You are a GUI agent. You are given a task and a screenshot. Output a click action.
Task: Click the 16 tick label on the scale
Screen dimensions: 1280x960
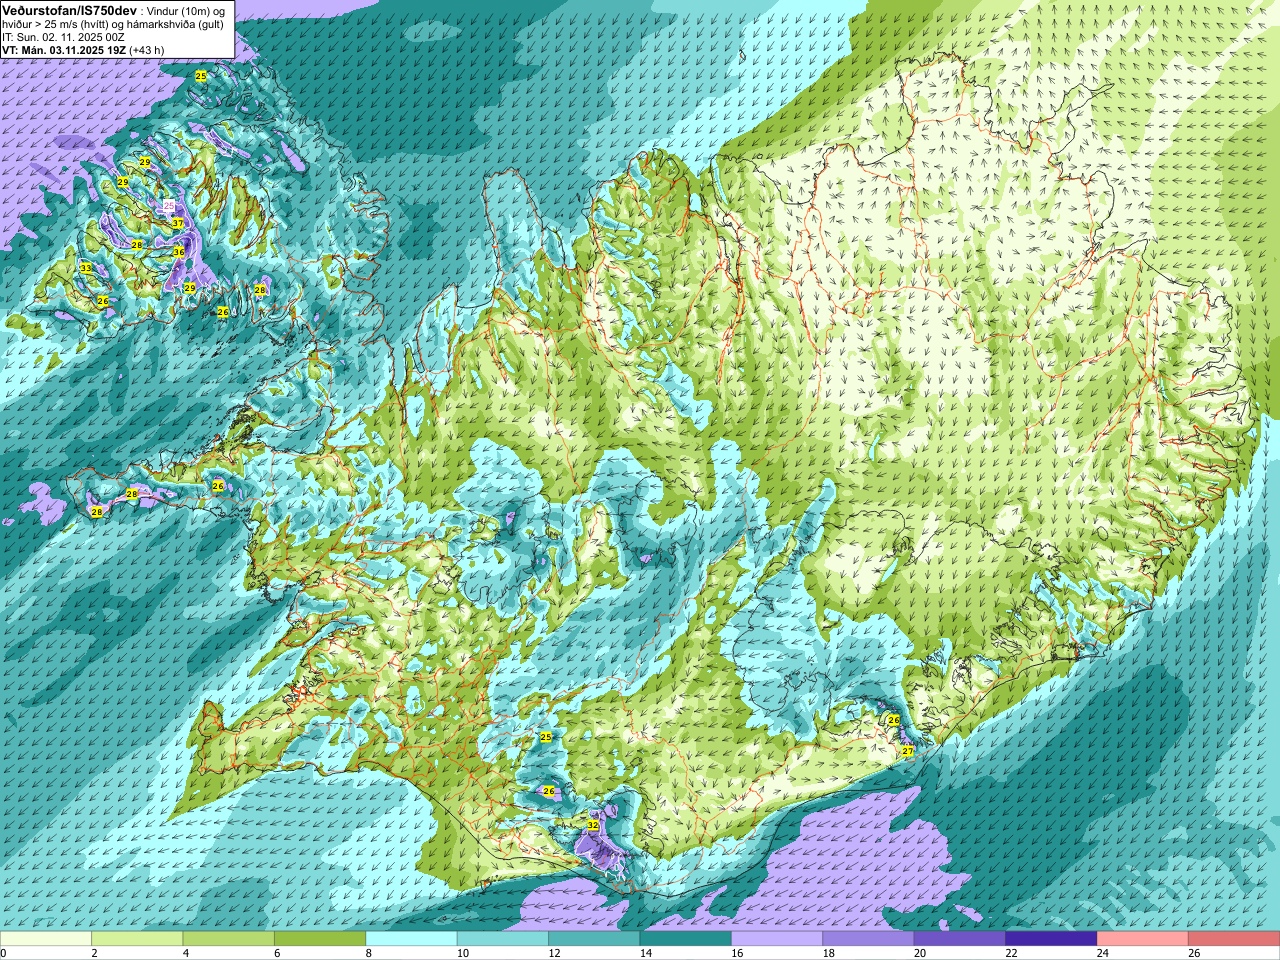point(737,953)
